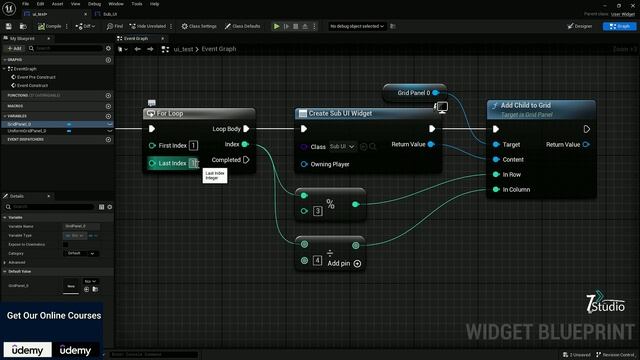Click the Stop simulation button
640x360 pixels.
pyautogui.click(x=296, y=26)
